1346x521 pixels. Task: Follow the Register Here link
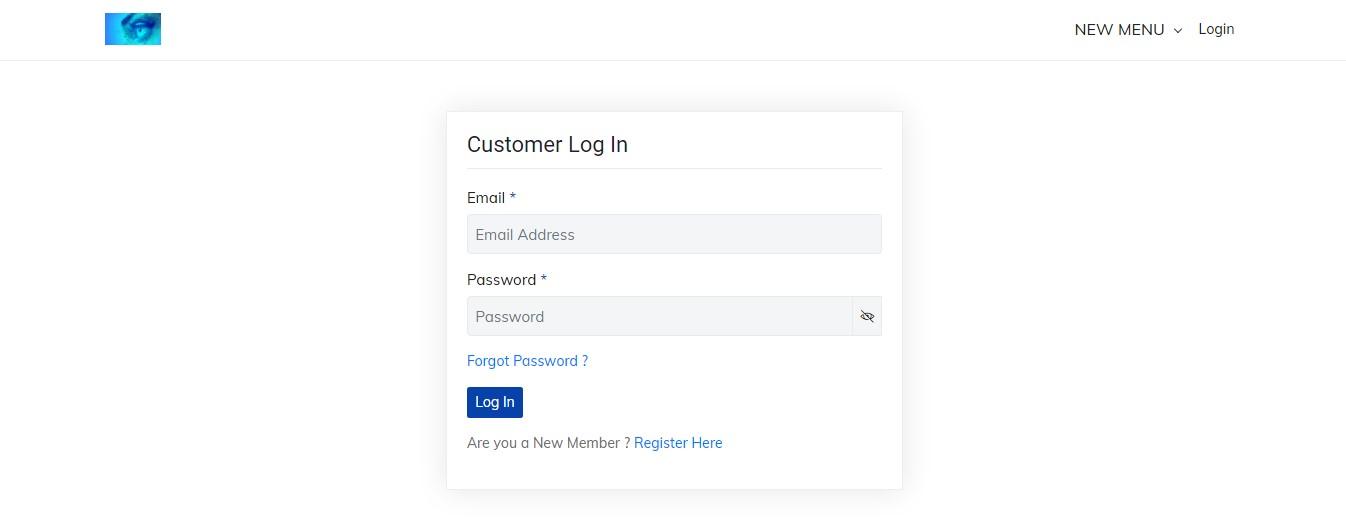click(678, 443)
